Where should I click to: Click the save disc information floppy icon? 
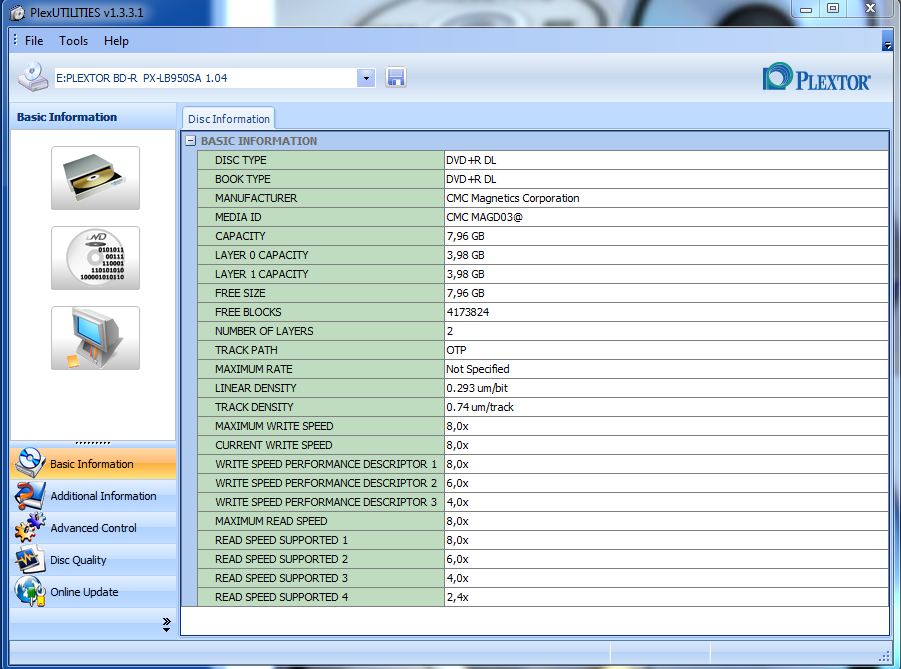[395, 78]
